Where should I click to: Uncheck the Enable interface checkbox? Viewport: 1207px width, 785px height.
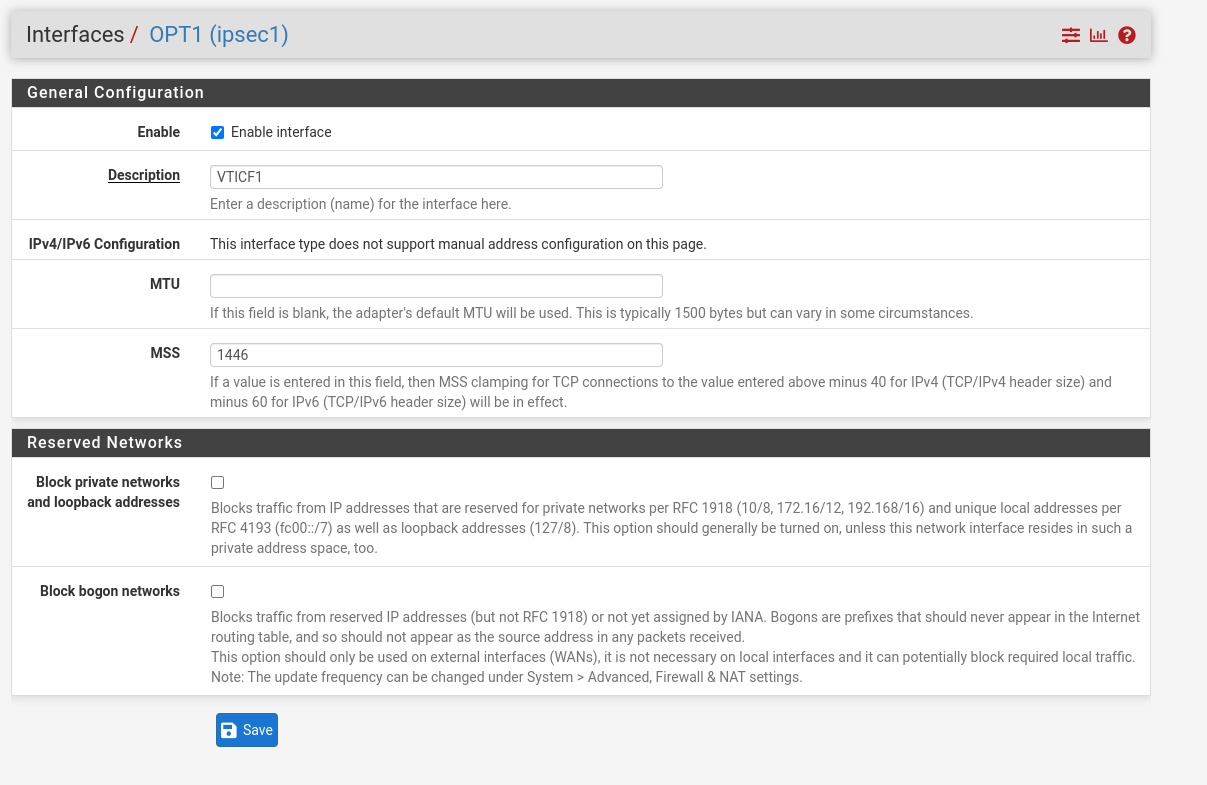pos(217,131)
